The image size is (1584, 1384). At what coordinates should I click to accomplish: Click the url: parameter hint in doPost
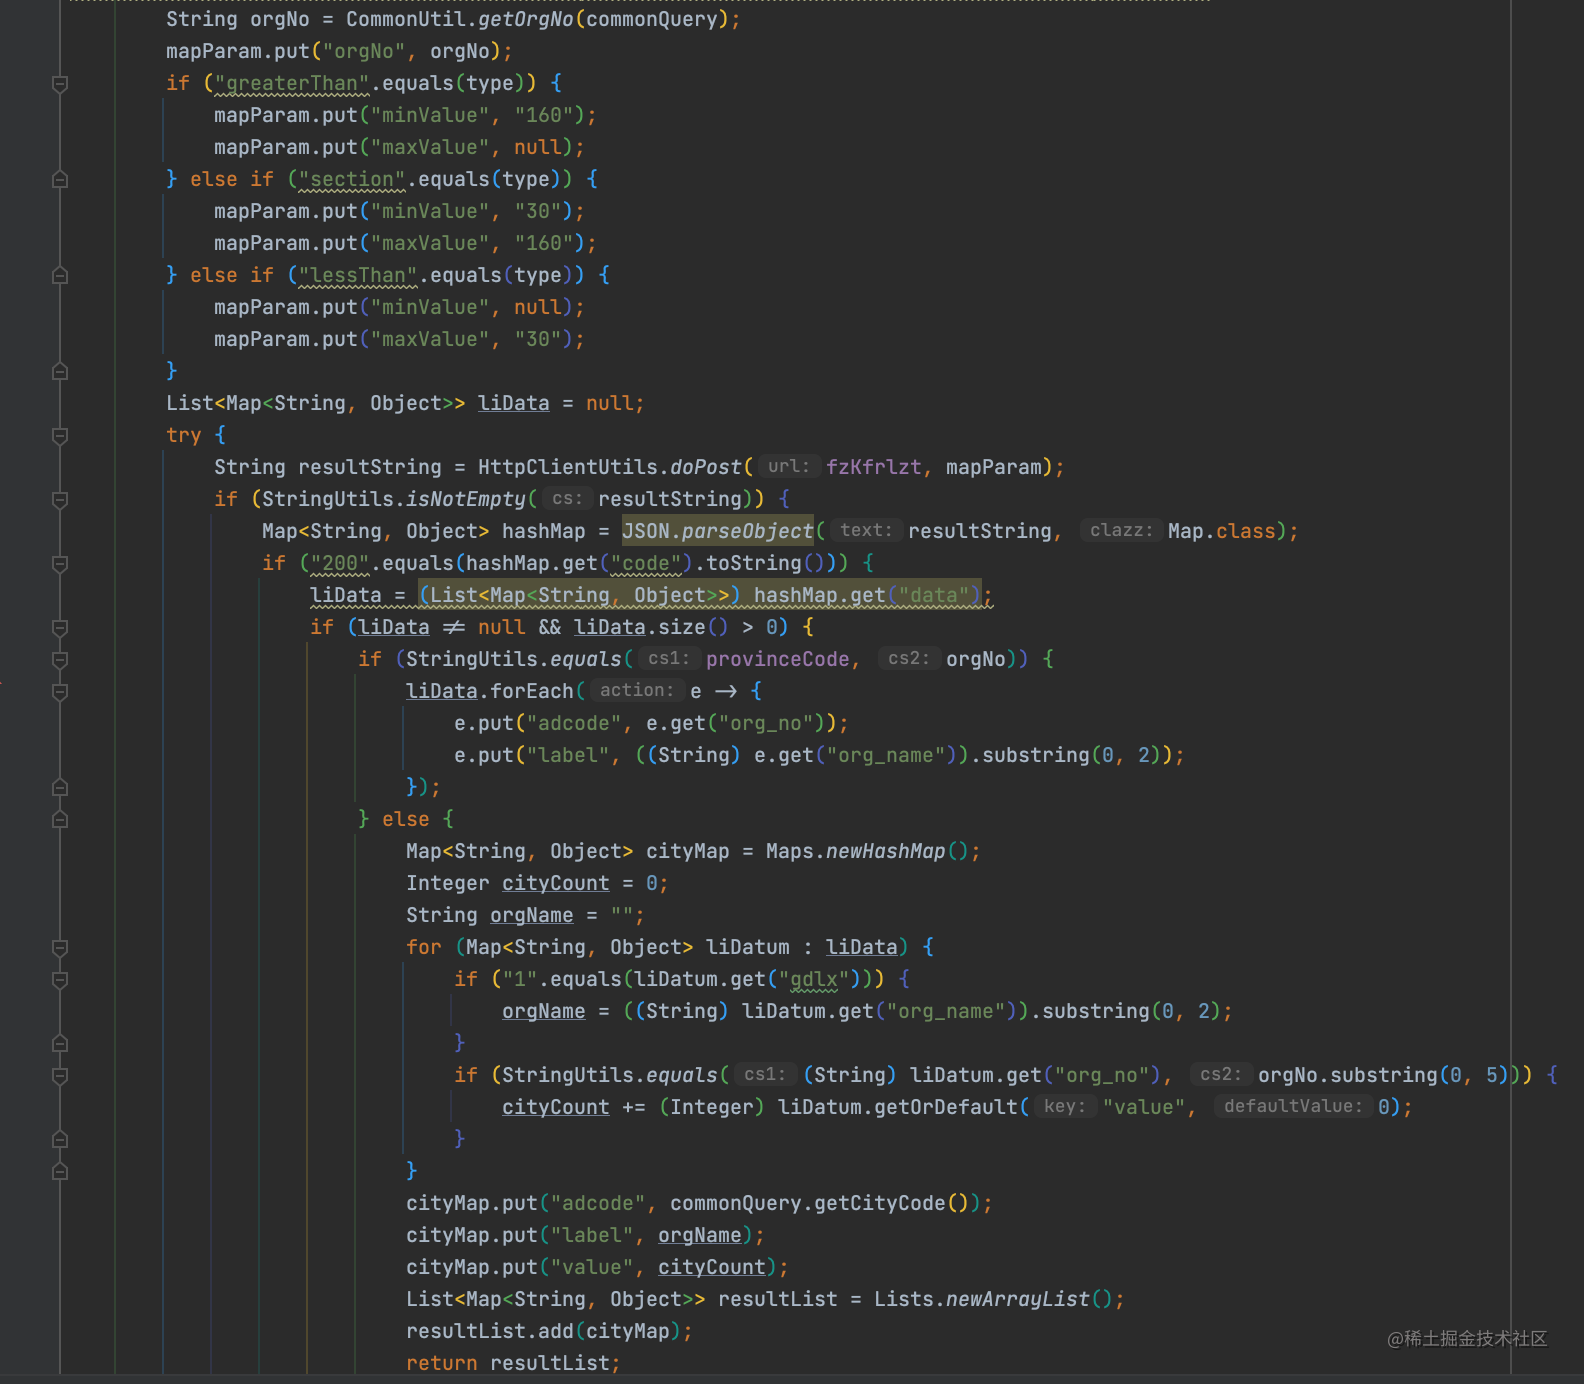point(788,467)
